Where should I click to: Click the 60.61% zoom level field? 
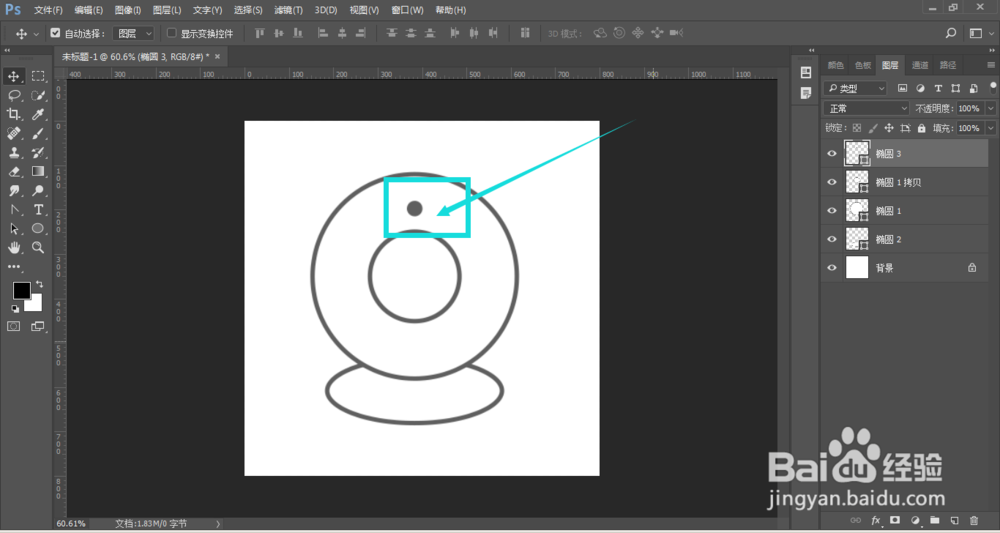click(x=70, y=523)
